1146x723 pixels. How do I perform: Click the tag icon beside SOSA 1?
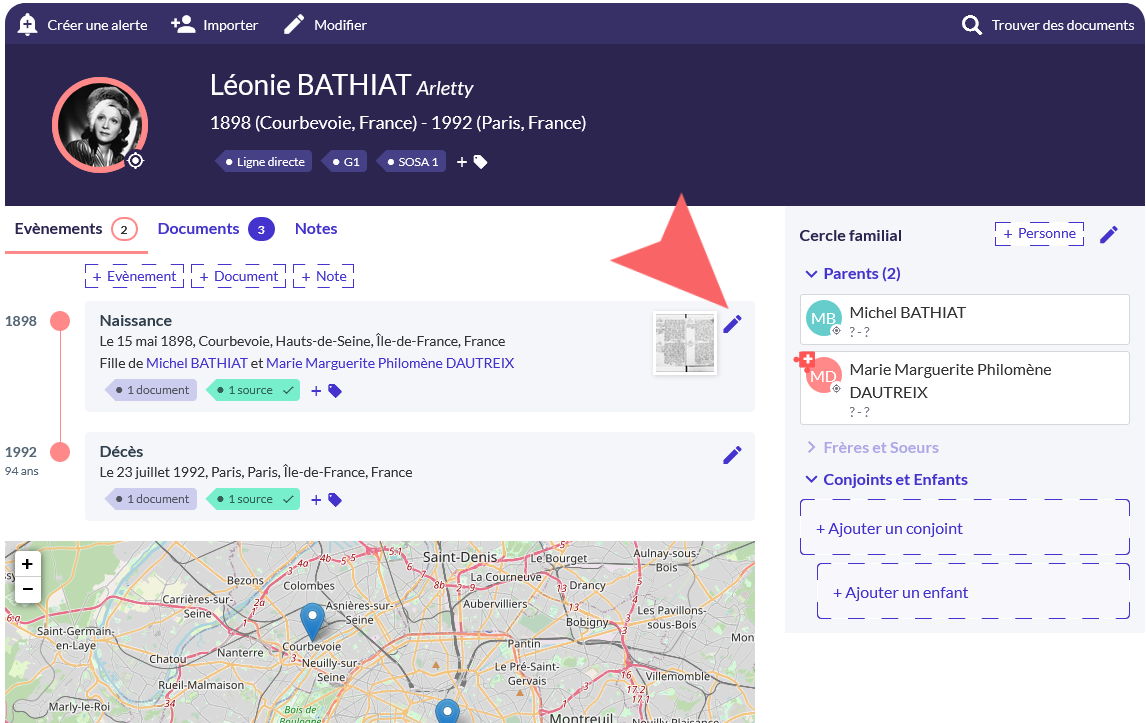pyautogui.click(x=480, y=162)
